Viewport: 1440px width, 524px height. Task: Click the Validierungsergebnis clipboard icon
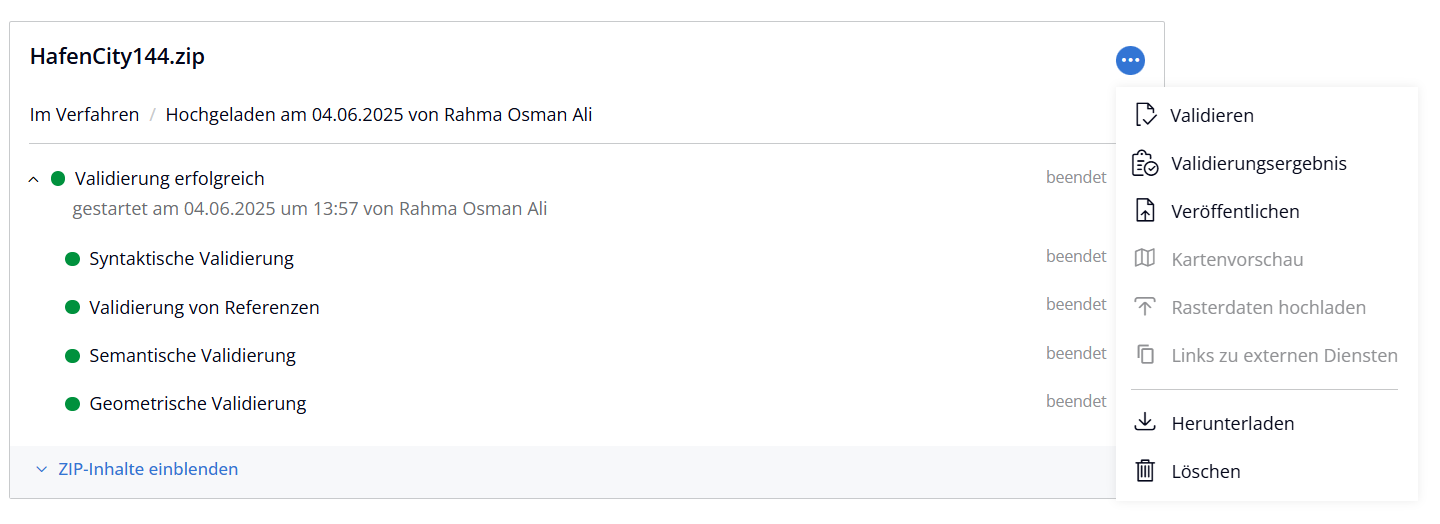point(1145,163)
